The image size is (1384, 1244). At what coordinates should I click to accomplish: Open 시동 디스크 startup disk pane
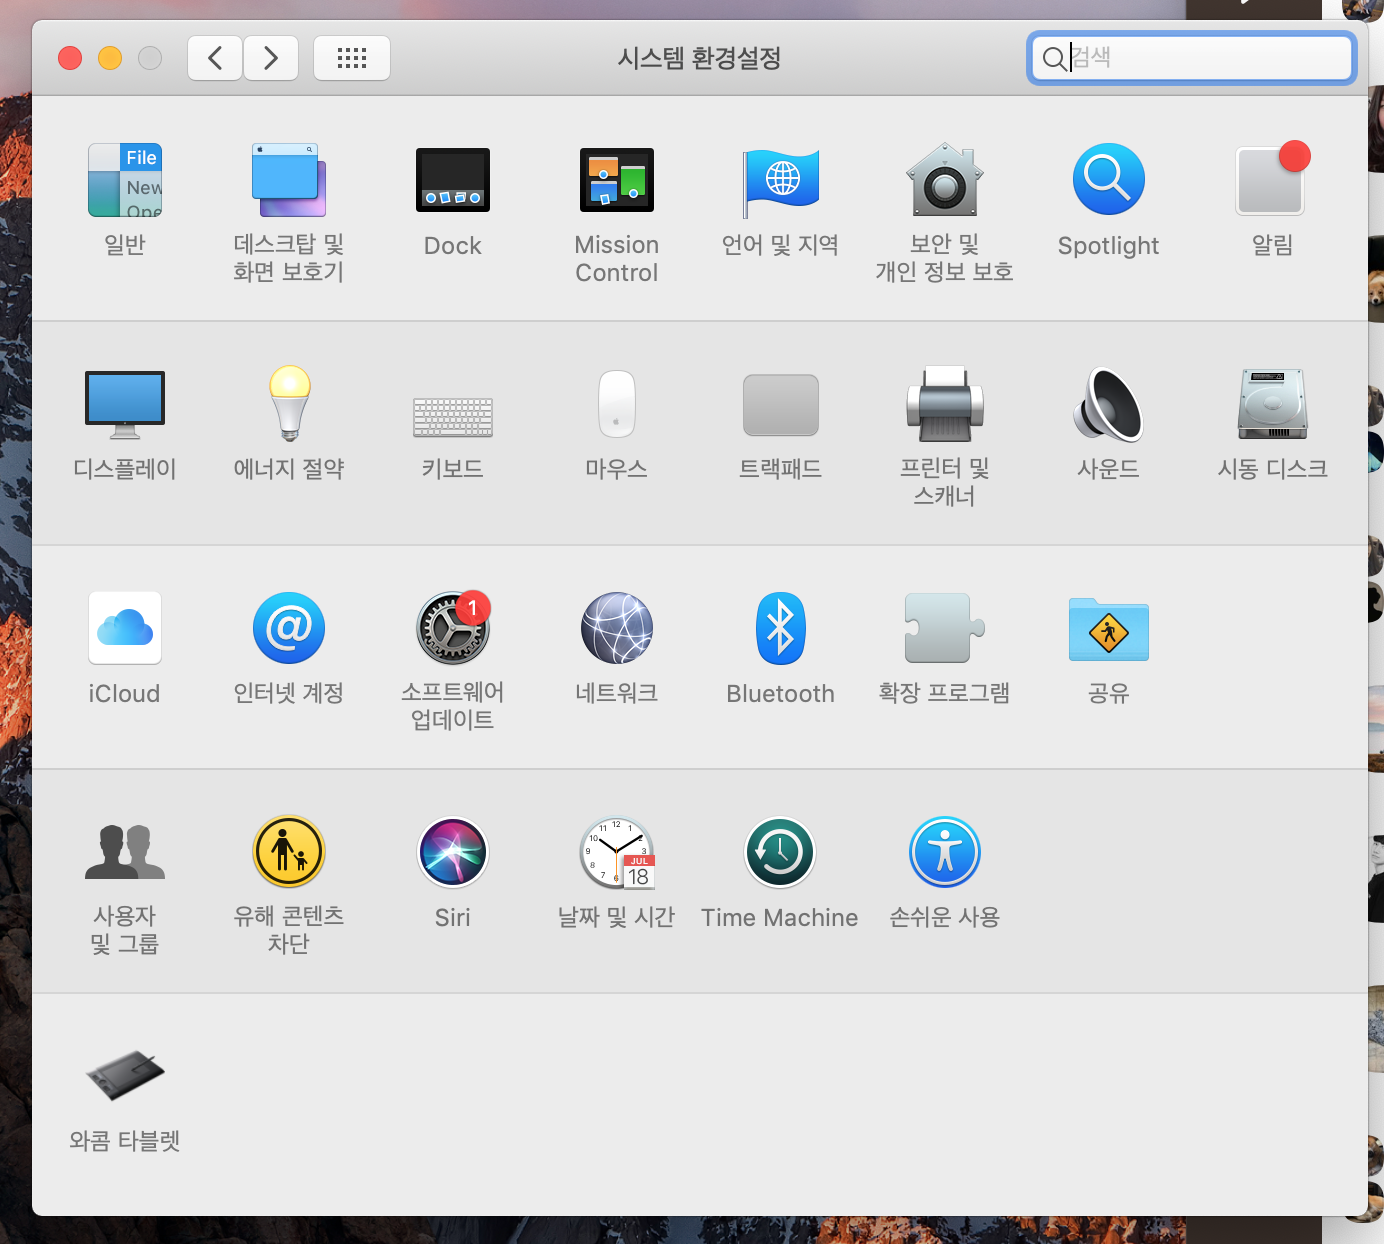[1273, 404]
